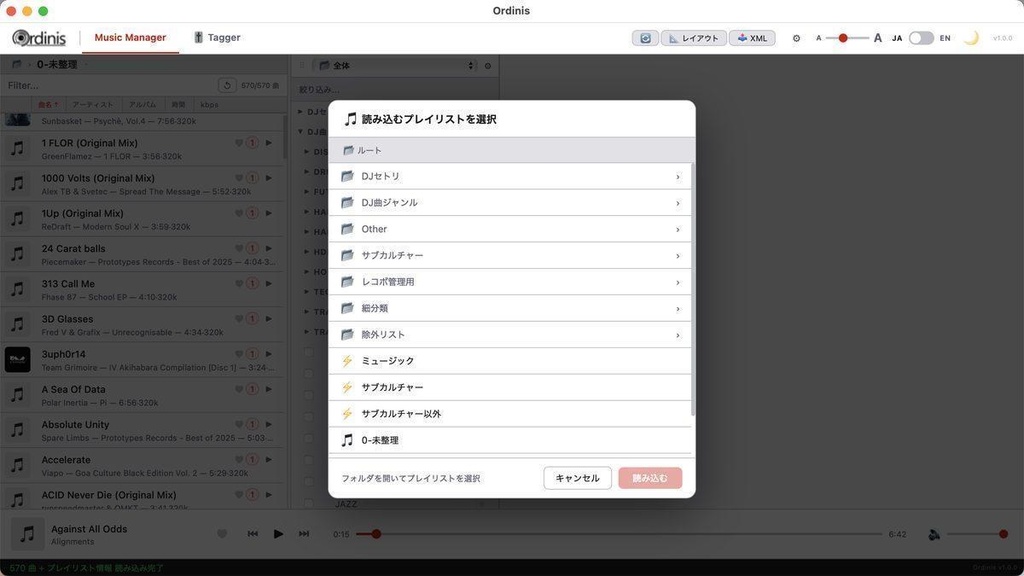Favorite the song 24 Carat balls
The width and height of the screenshot is (1024, 576).
coord(238,248)
